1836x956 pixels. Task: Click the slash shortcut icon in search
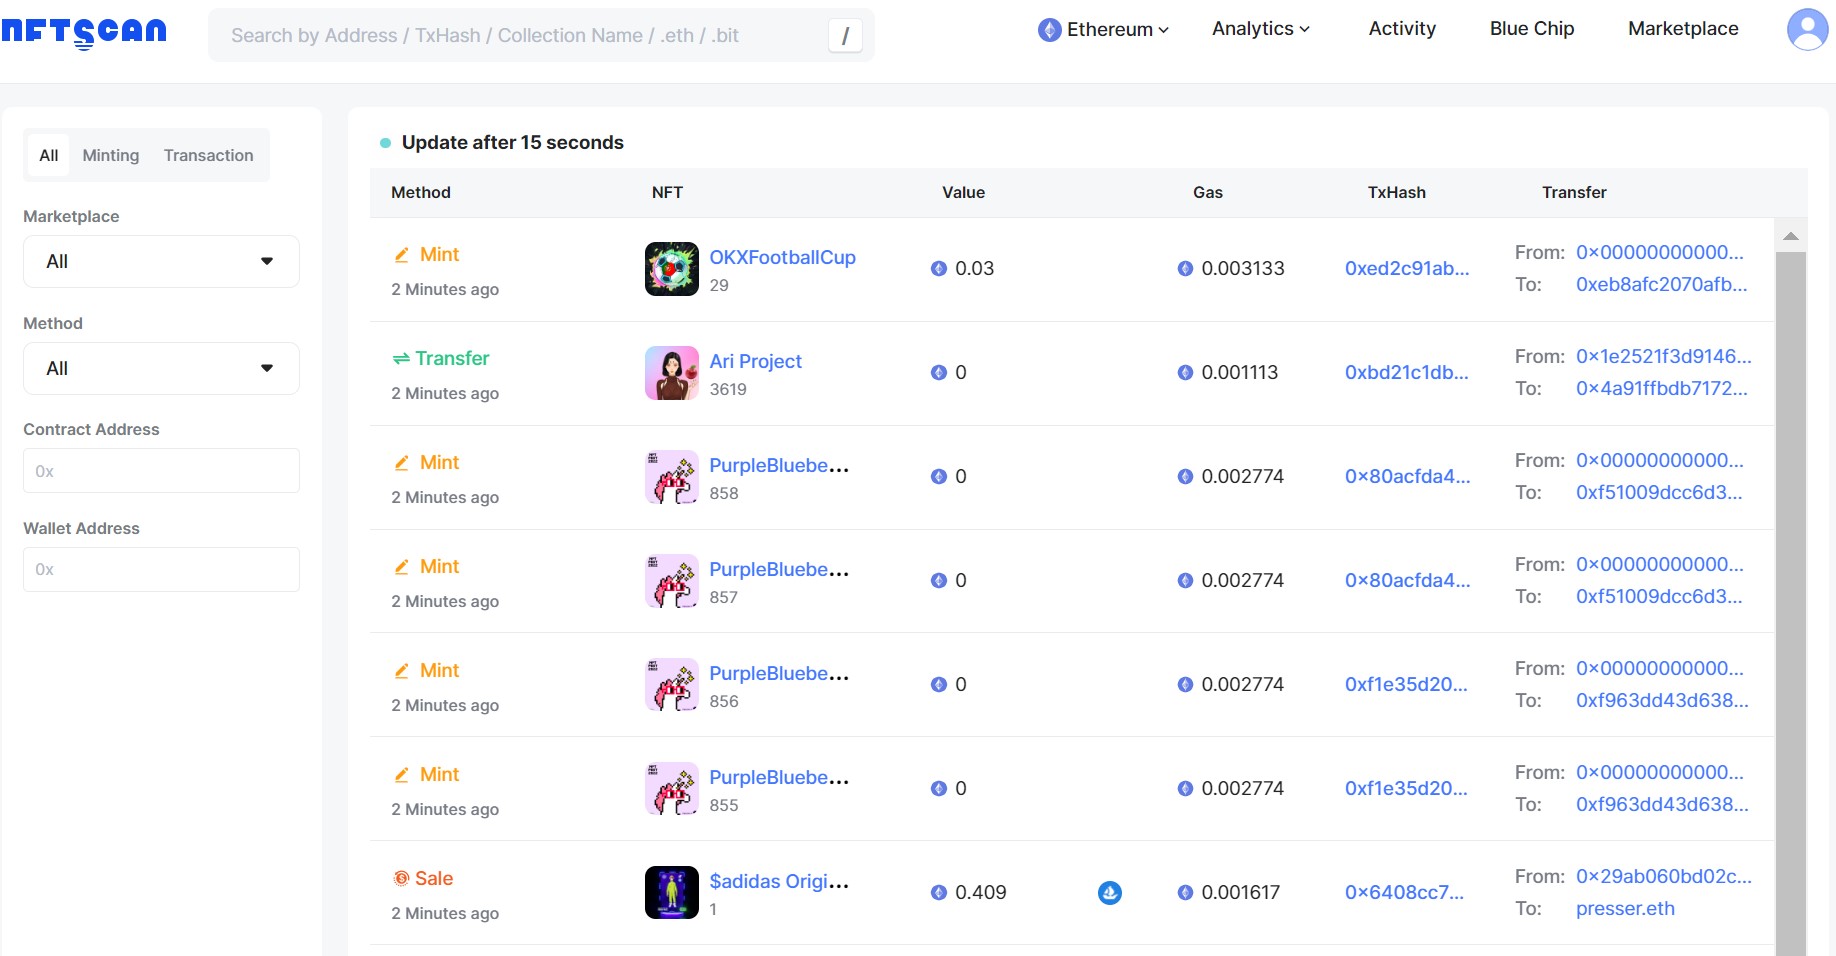tap(845, 36)
